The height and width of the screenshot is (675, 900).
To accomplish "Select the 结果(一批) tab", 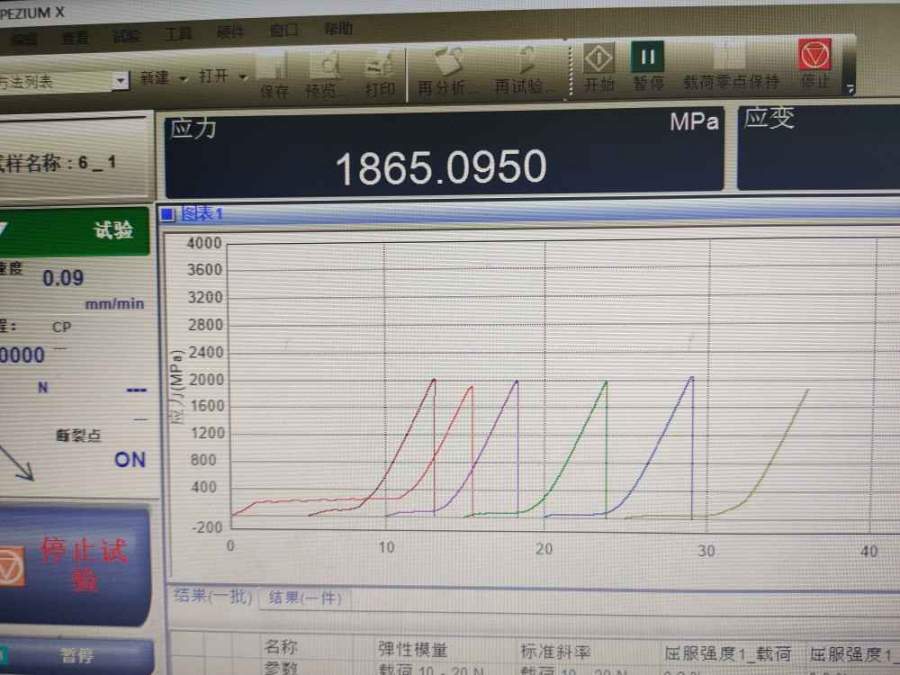I will point(212,597).
